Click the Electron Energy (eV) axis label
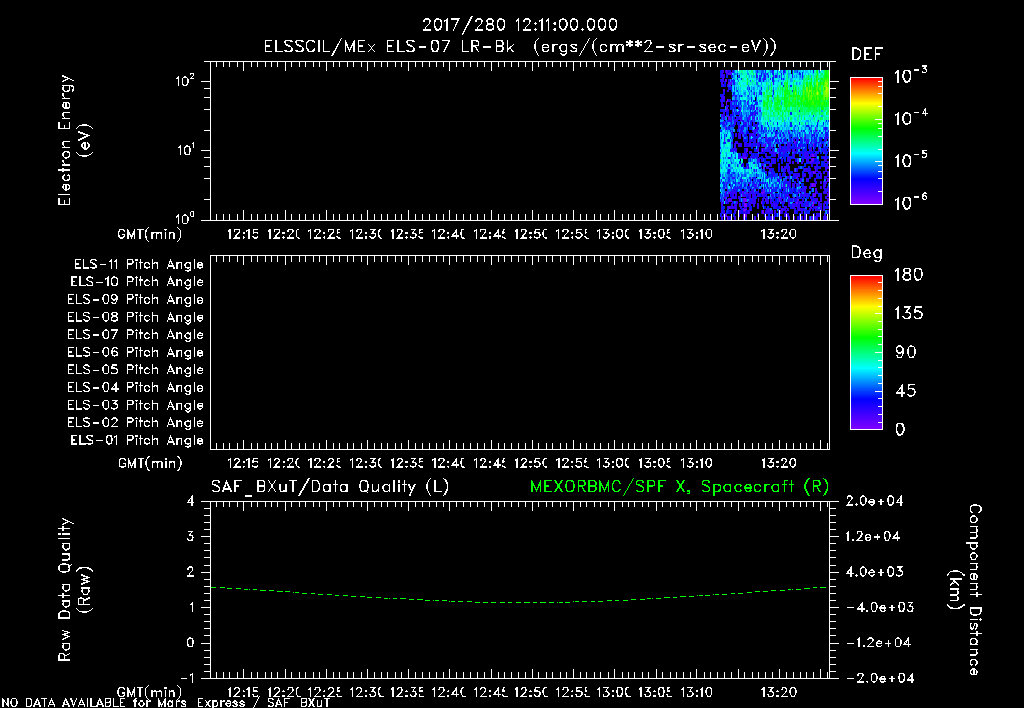Viewport: 1024px width, 708px height. [74, 140]
